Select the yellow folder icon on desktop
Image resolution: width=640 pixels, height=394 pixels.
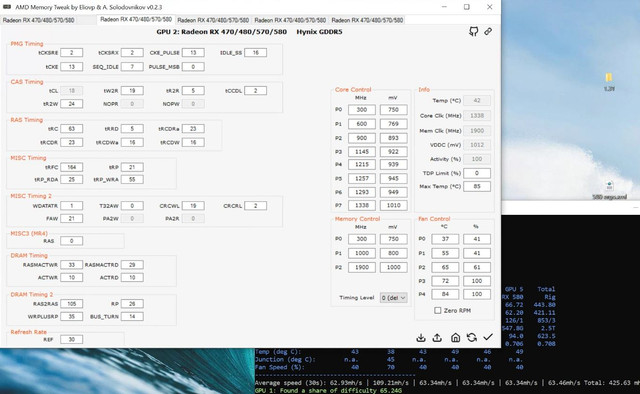(609, 77)
